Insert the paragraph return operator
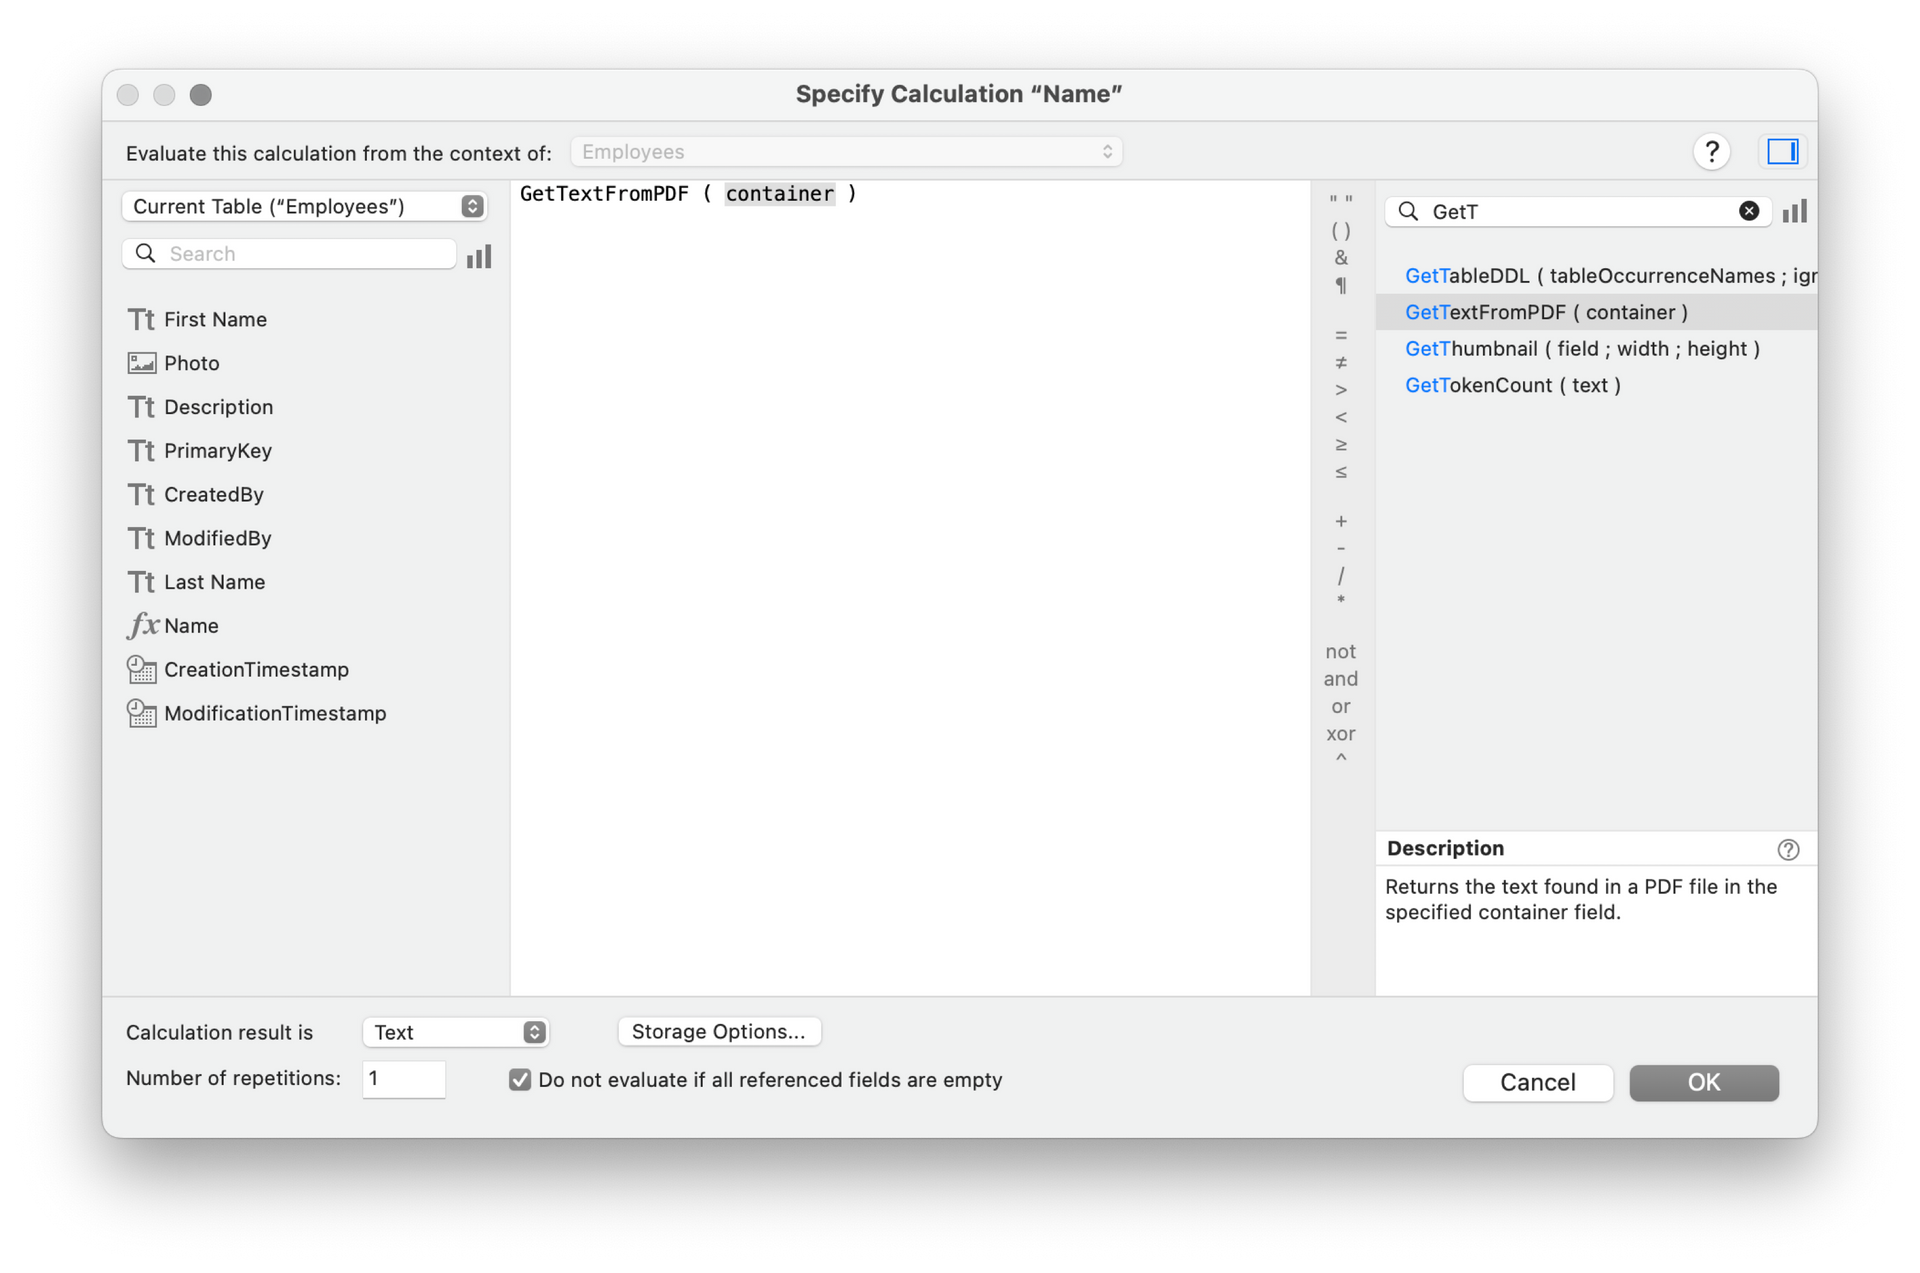This screenshot has width=1920, height=1273. coord(1340,286)
